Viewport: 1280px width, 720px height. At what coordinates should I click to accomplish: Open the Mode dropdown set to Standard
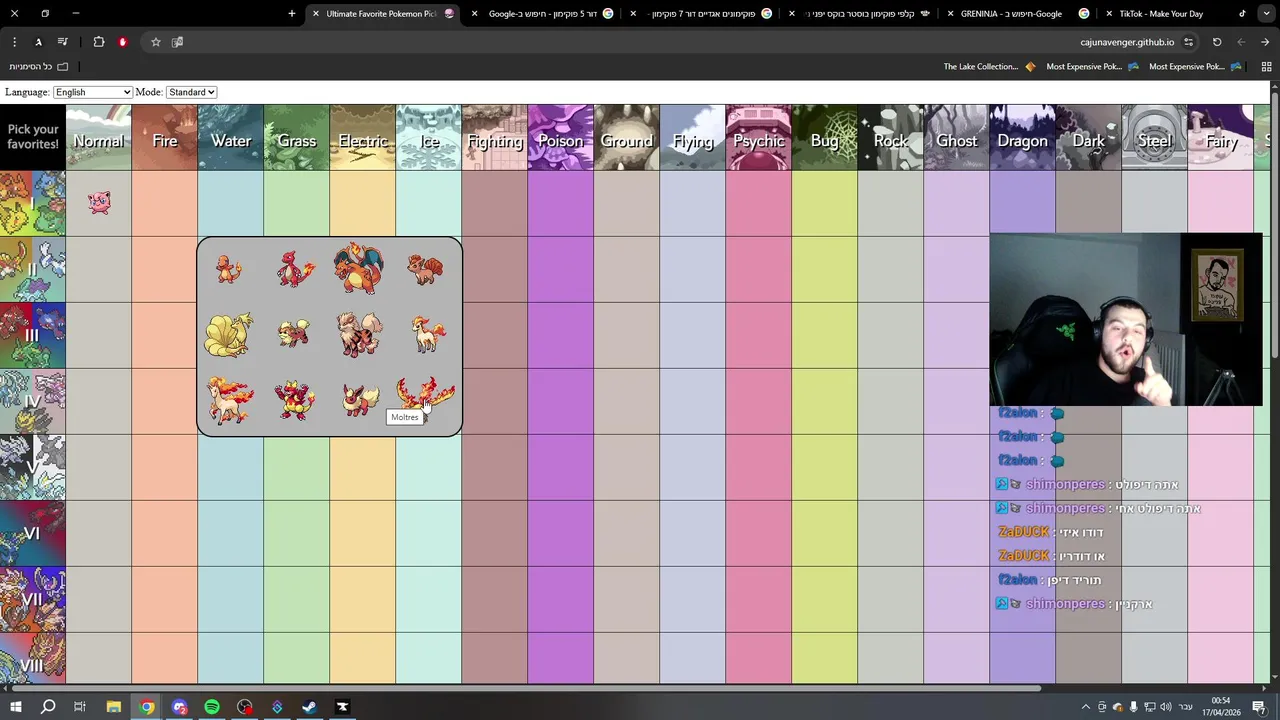(x=192, y=92)
